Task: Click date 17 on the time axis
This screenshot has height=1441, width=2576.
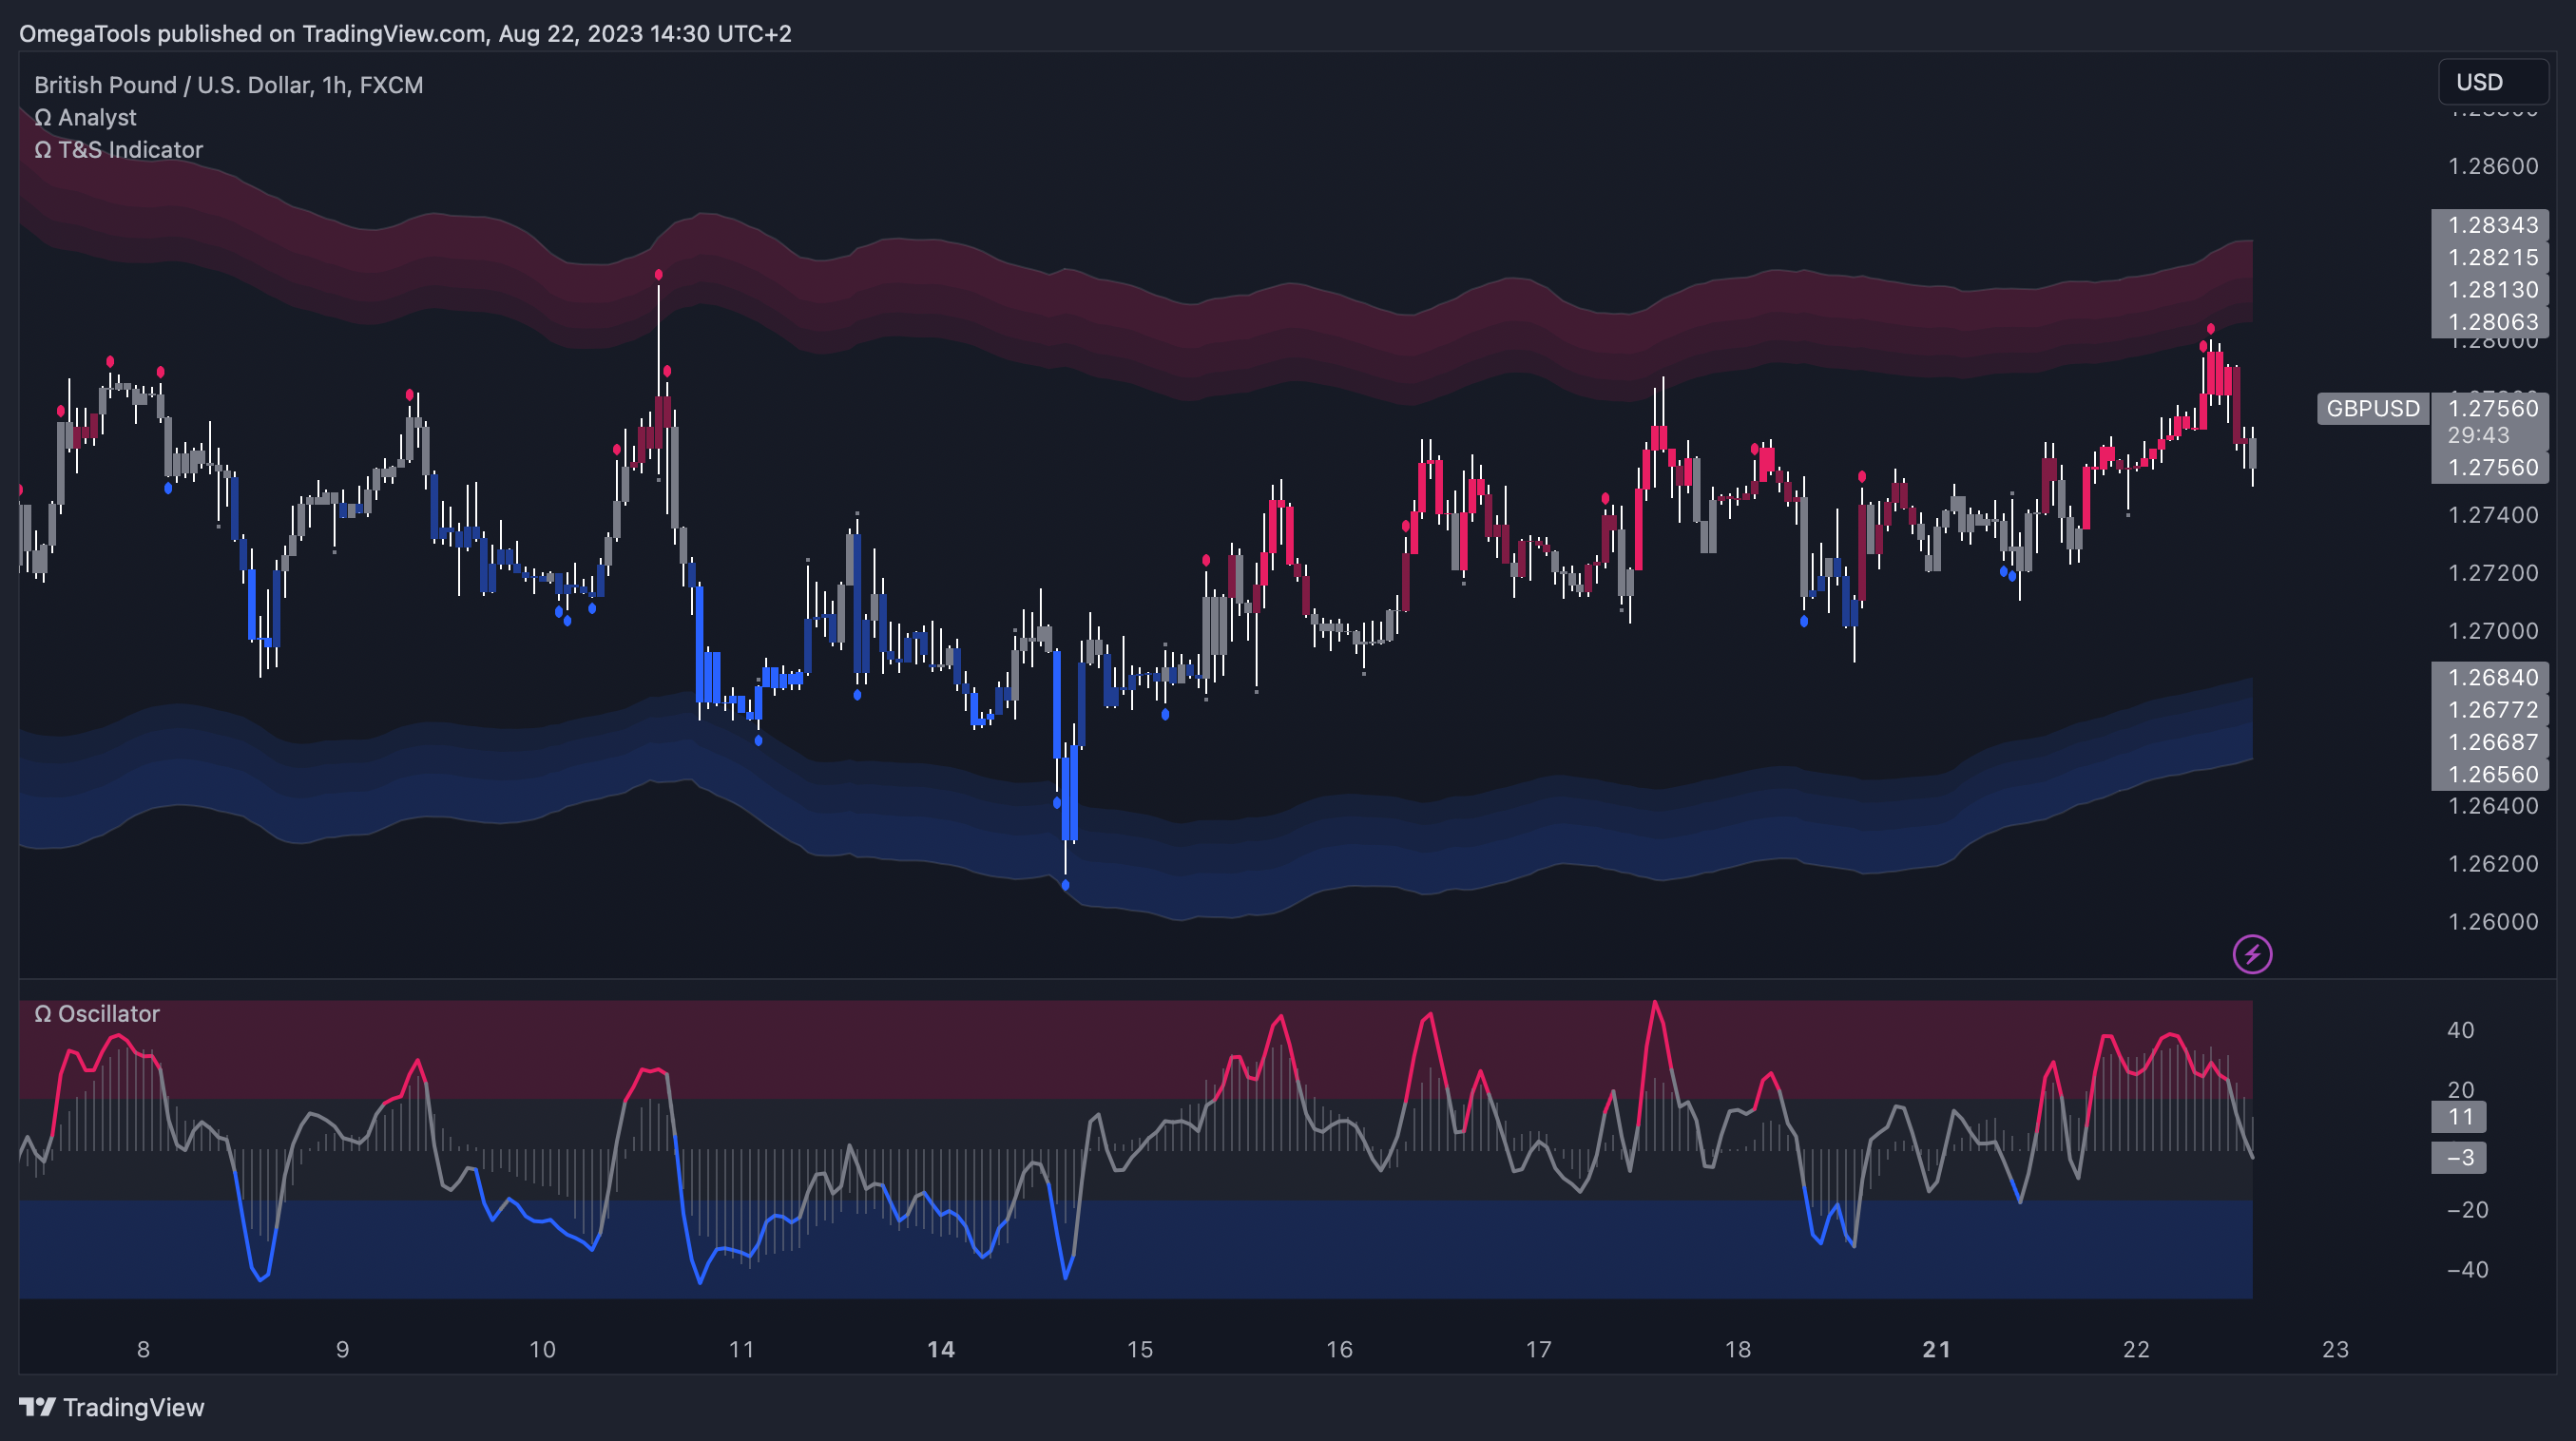Action: pos(1538,1349)
